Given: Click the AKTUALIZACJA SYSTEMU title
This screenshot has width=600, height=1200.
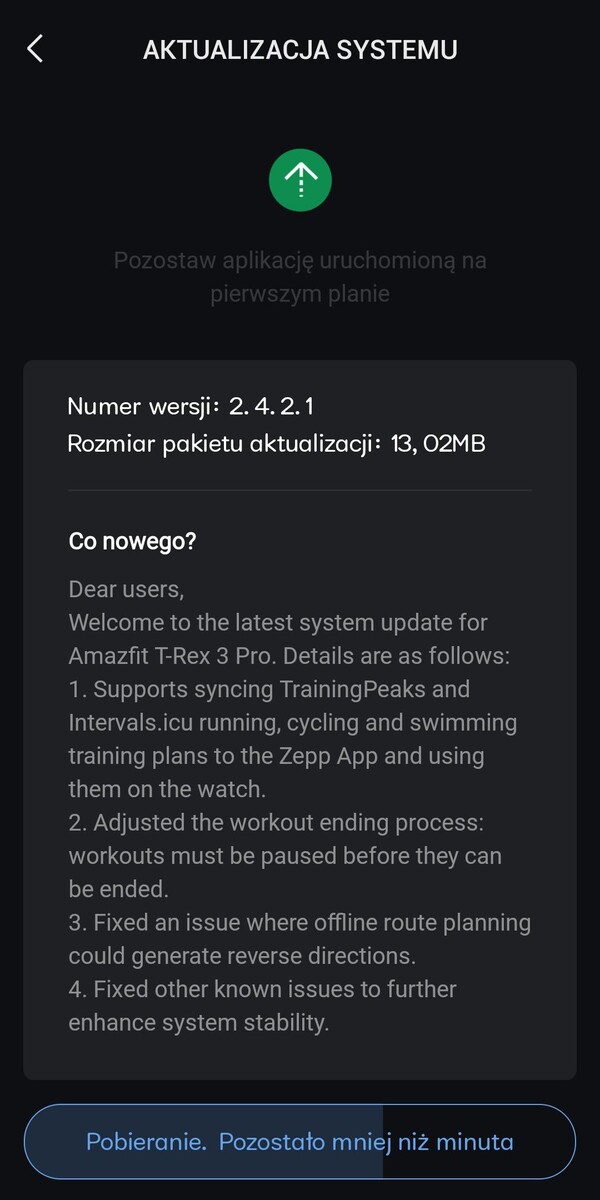Looking at the screenshot, I should tap(300, 50).
